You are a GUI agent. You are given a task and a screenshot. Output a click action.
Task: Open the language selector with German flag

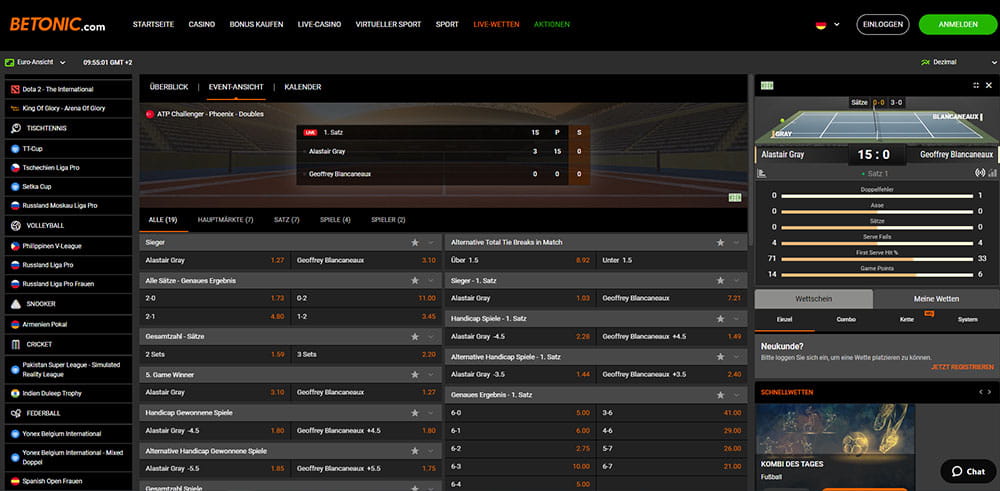pos(828,25)
